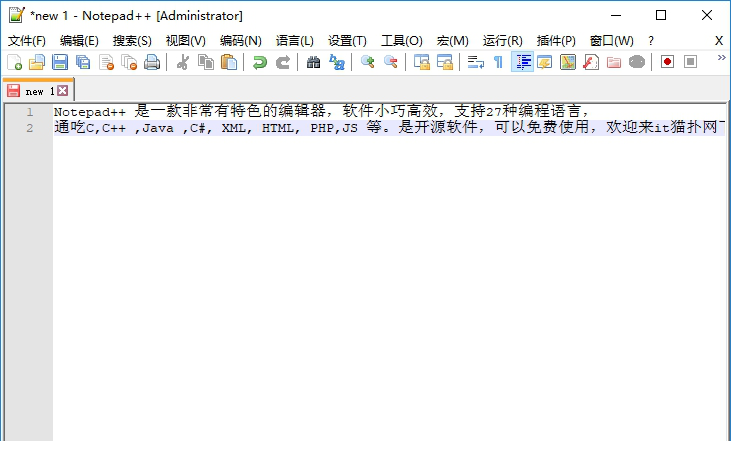
Task: Open folder as workspace icon
Action: point(614,62)
